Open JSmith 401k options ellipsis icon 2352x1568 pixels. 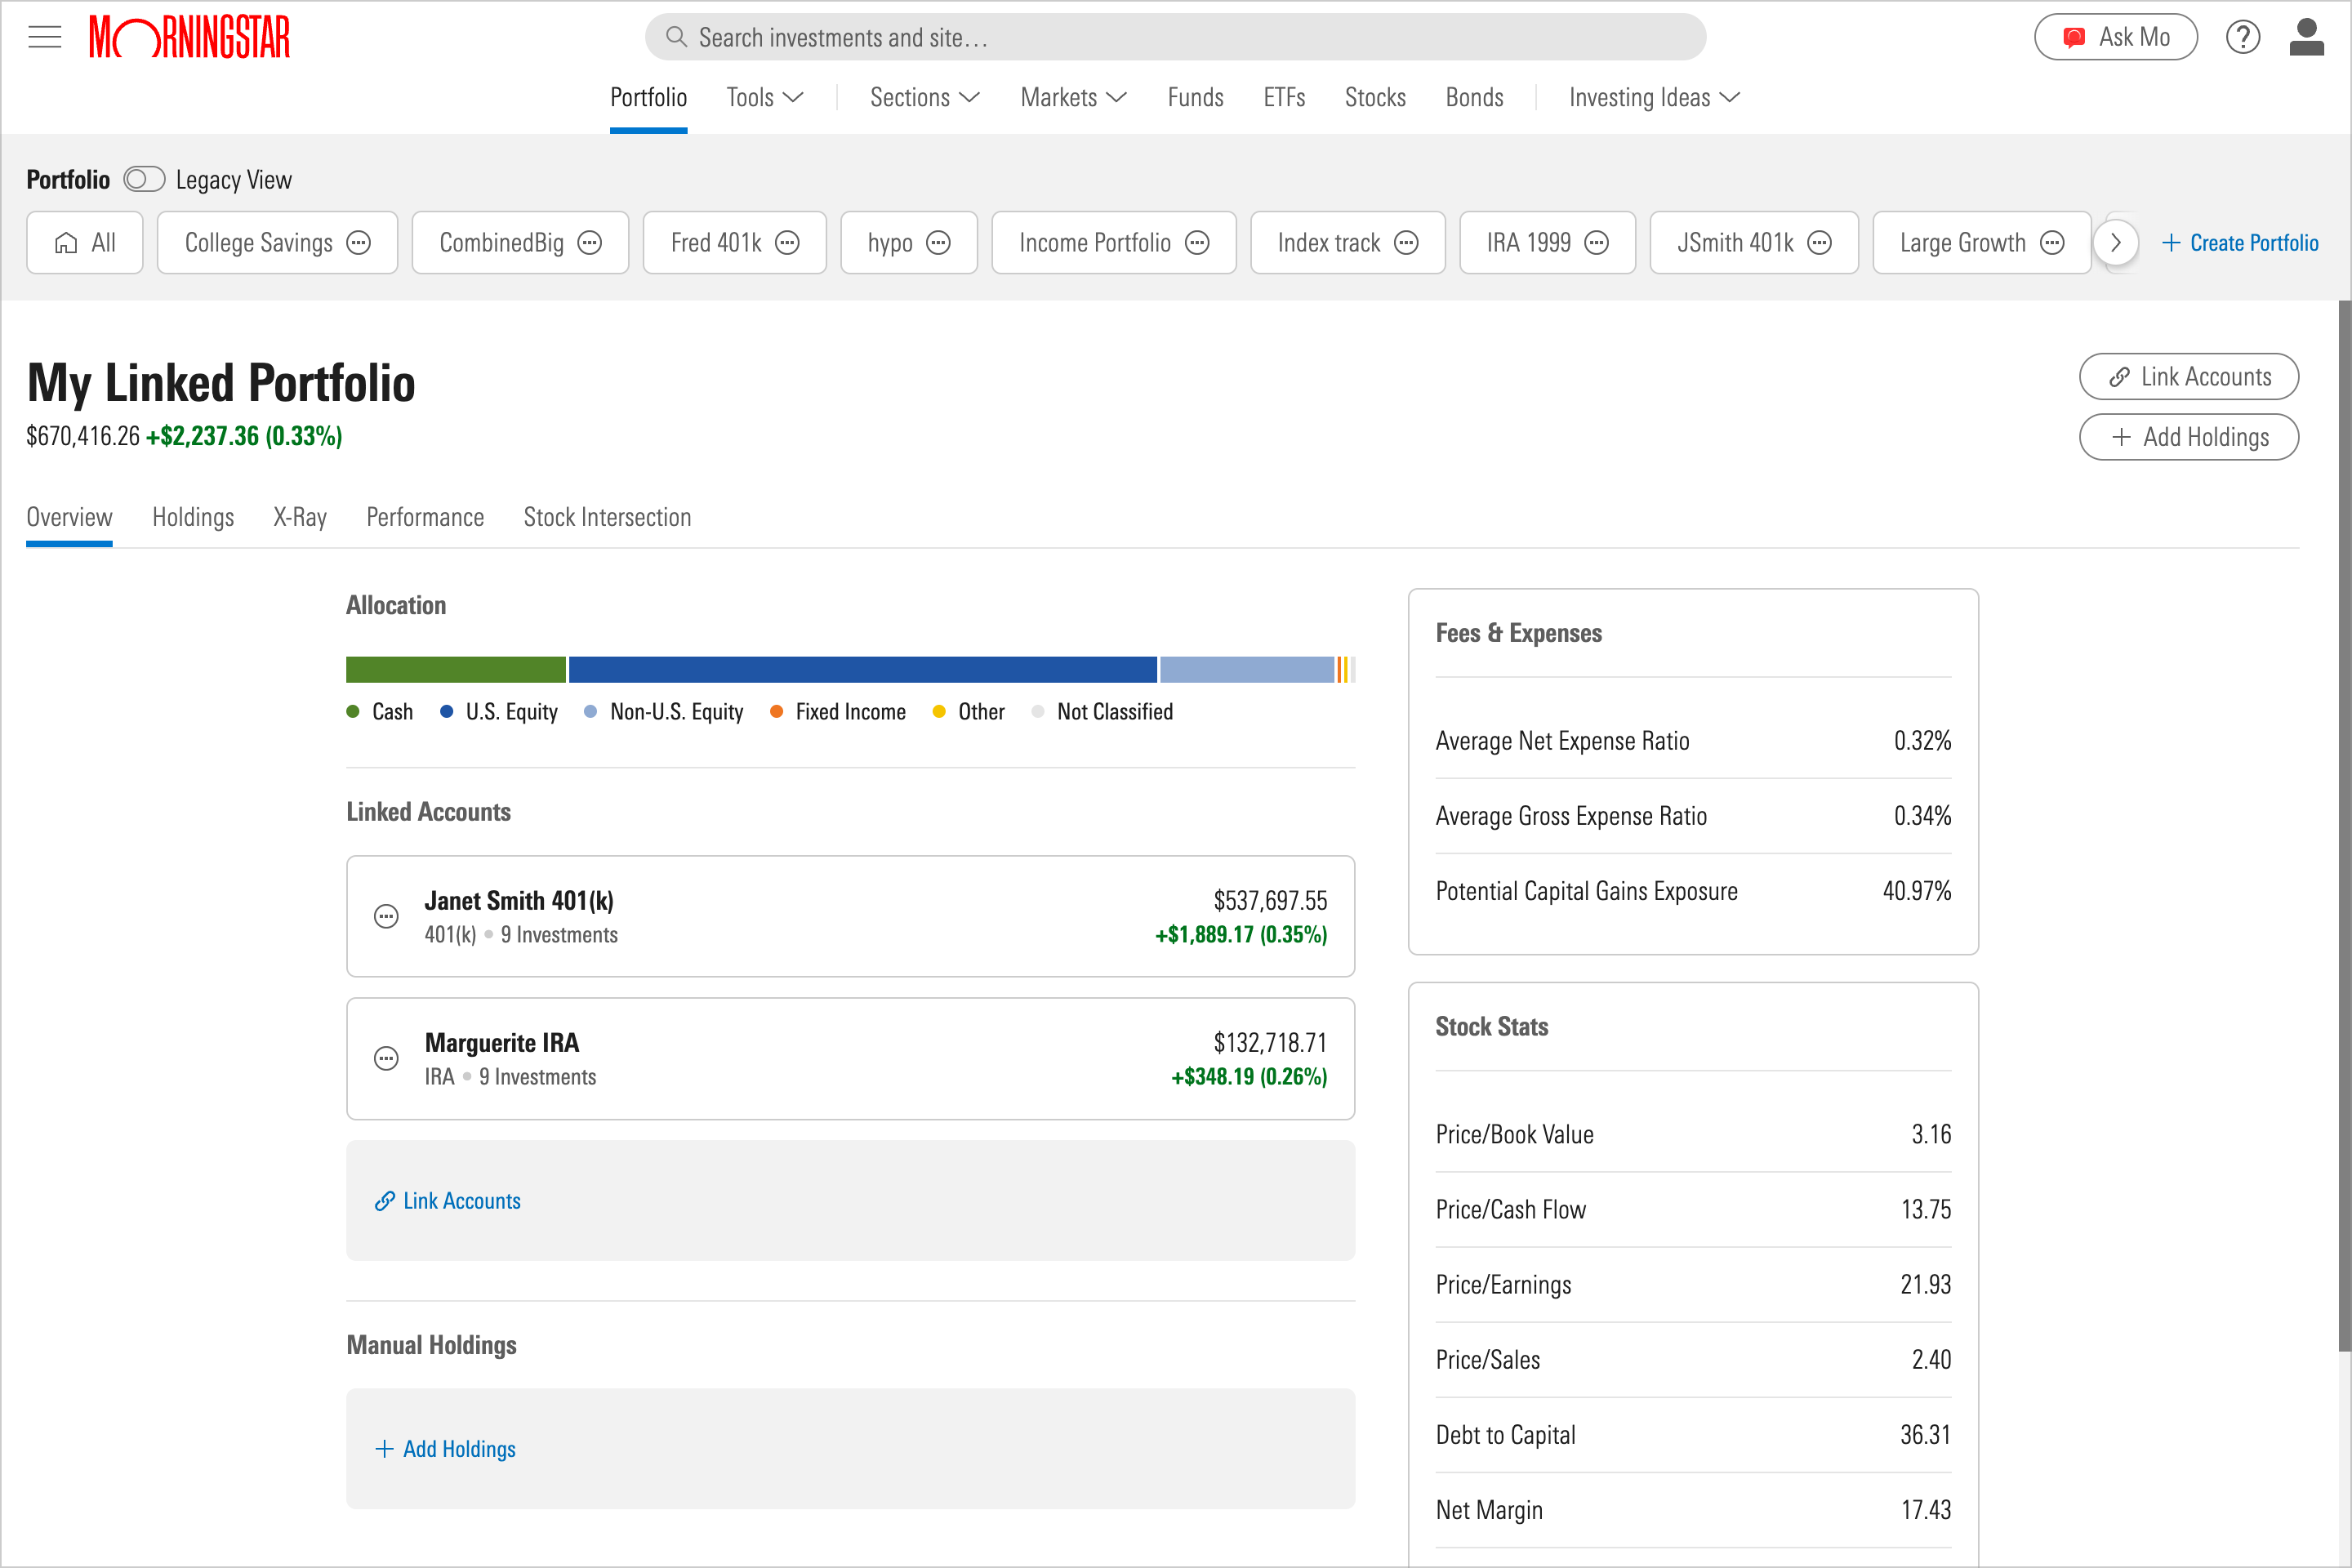point(1820,243)
